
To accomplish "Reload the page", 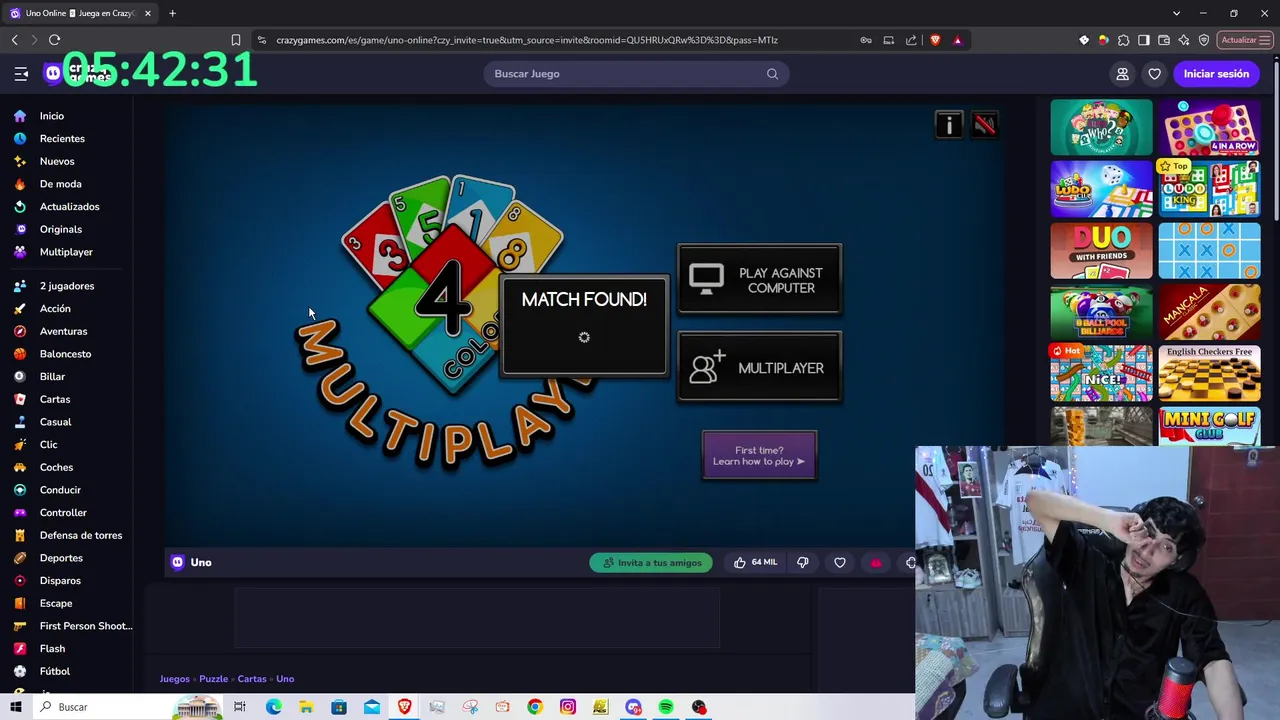I will [x=54, y=40].
